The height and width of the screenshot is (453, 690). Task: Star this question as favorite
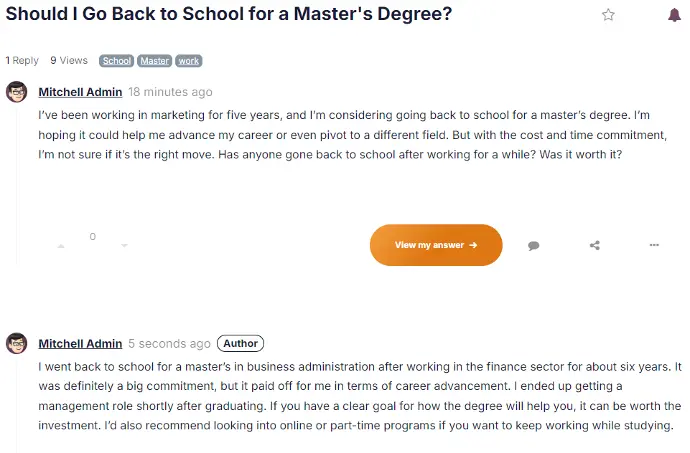click(x=608, y=15)
